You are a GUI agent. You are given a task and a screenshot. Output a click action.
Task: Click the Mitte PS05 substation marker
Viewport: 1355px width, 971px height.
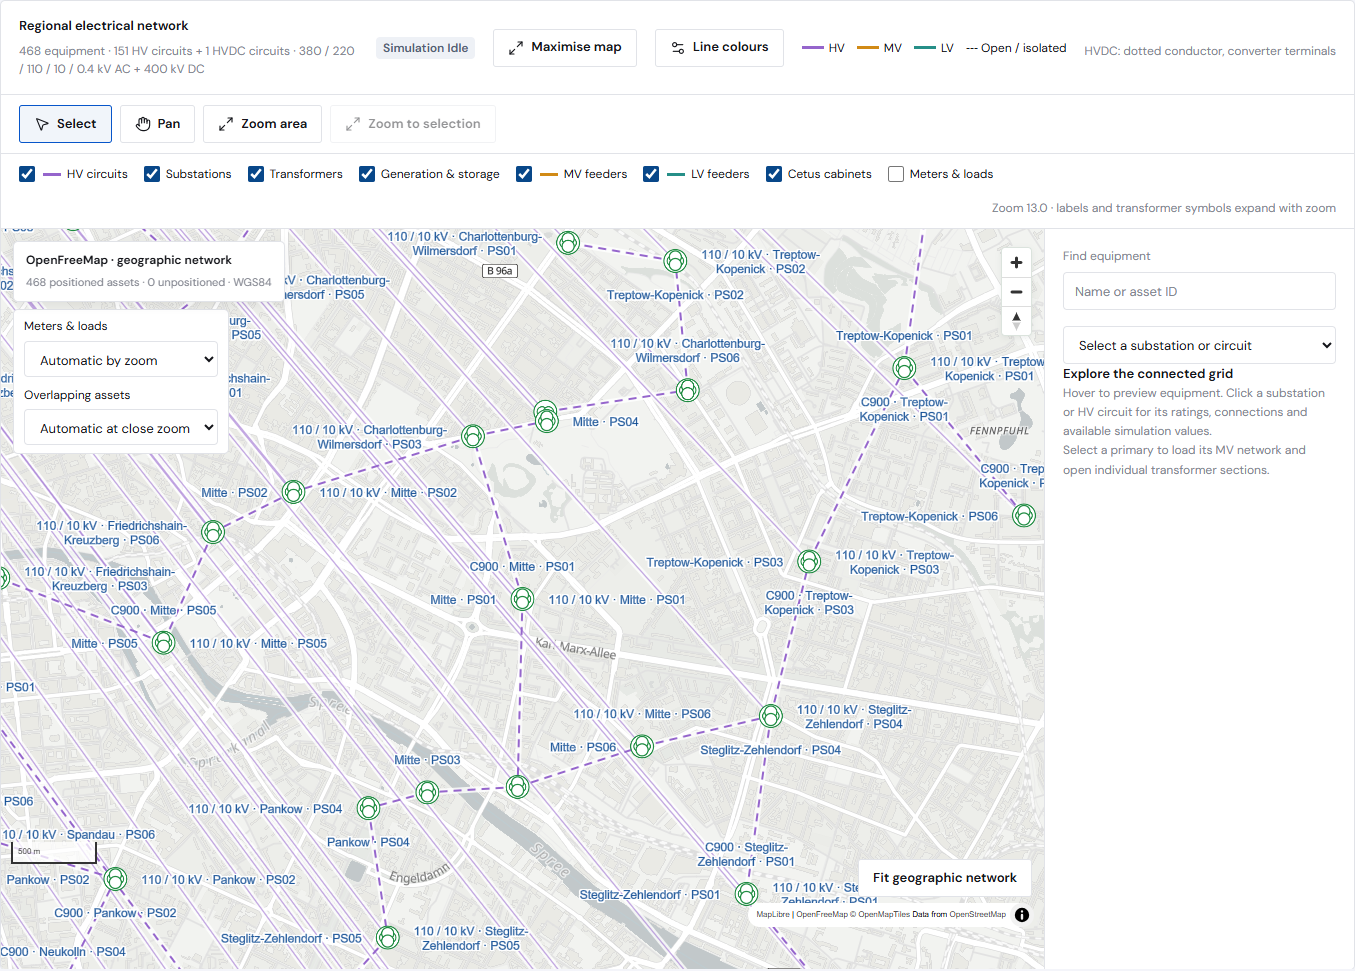164,643
